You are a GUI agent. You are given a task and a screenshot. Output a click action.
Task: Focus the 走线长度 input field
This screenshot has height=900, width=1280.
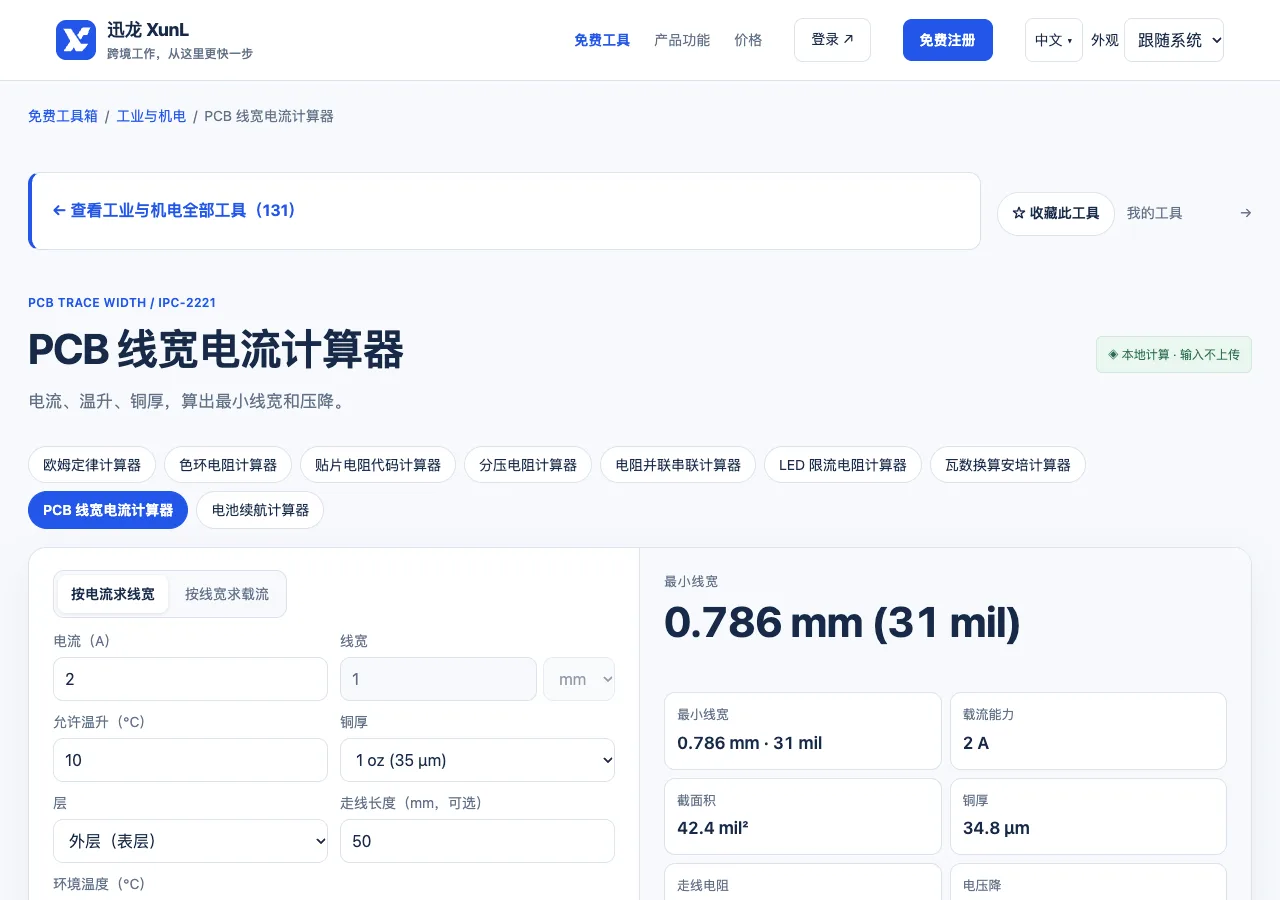[x=477, y=841]
